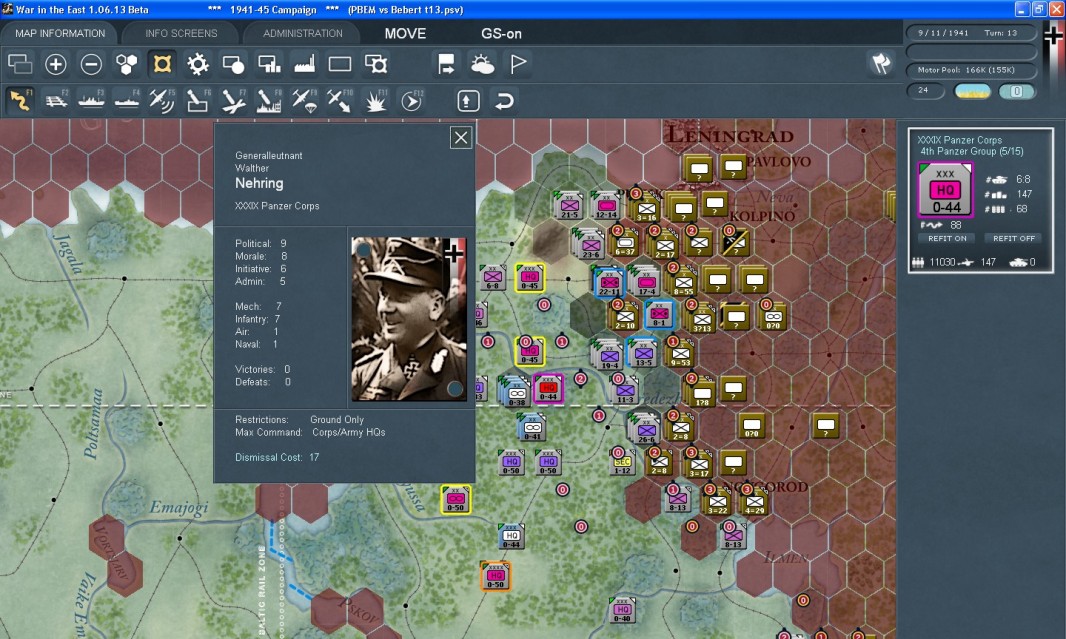Open the Info Screens tab

pyautogui.click(x=181, y=33)
